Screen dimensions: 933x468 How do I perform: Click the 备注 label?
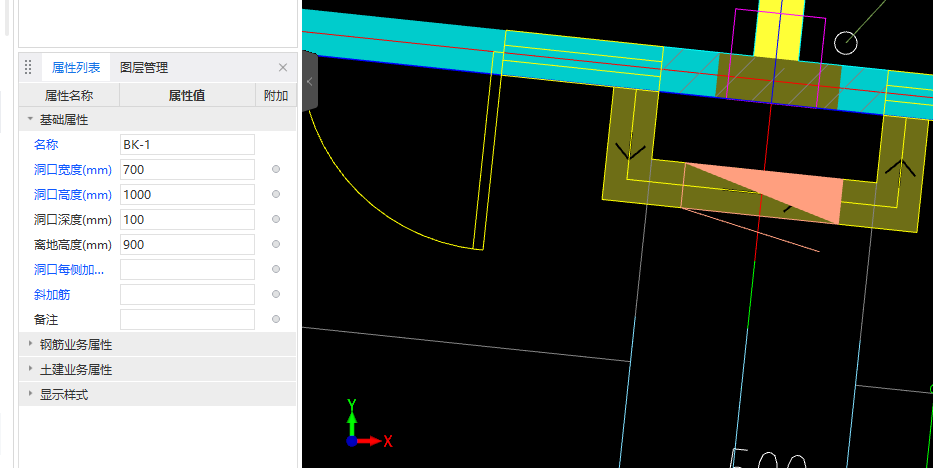46,319
